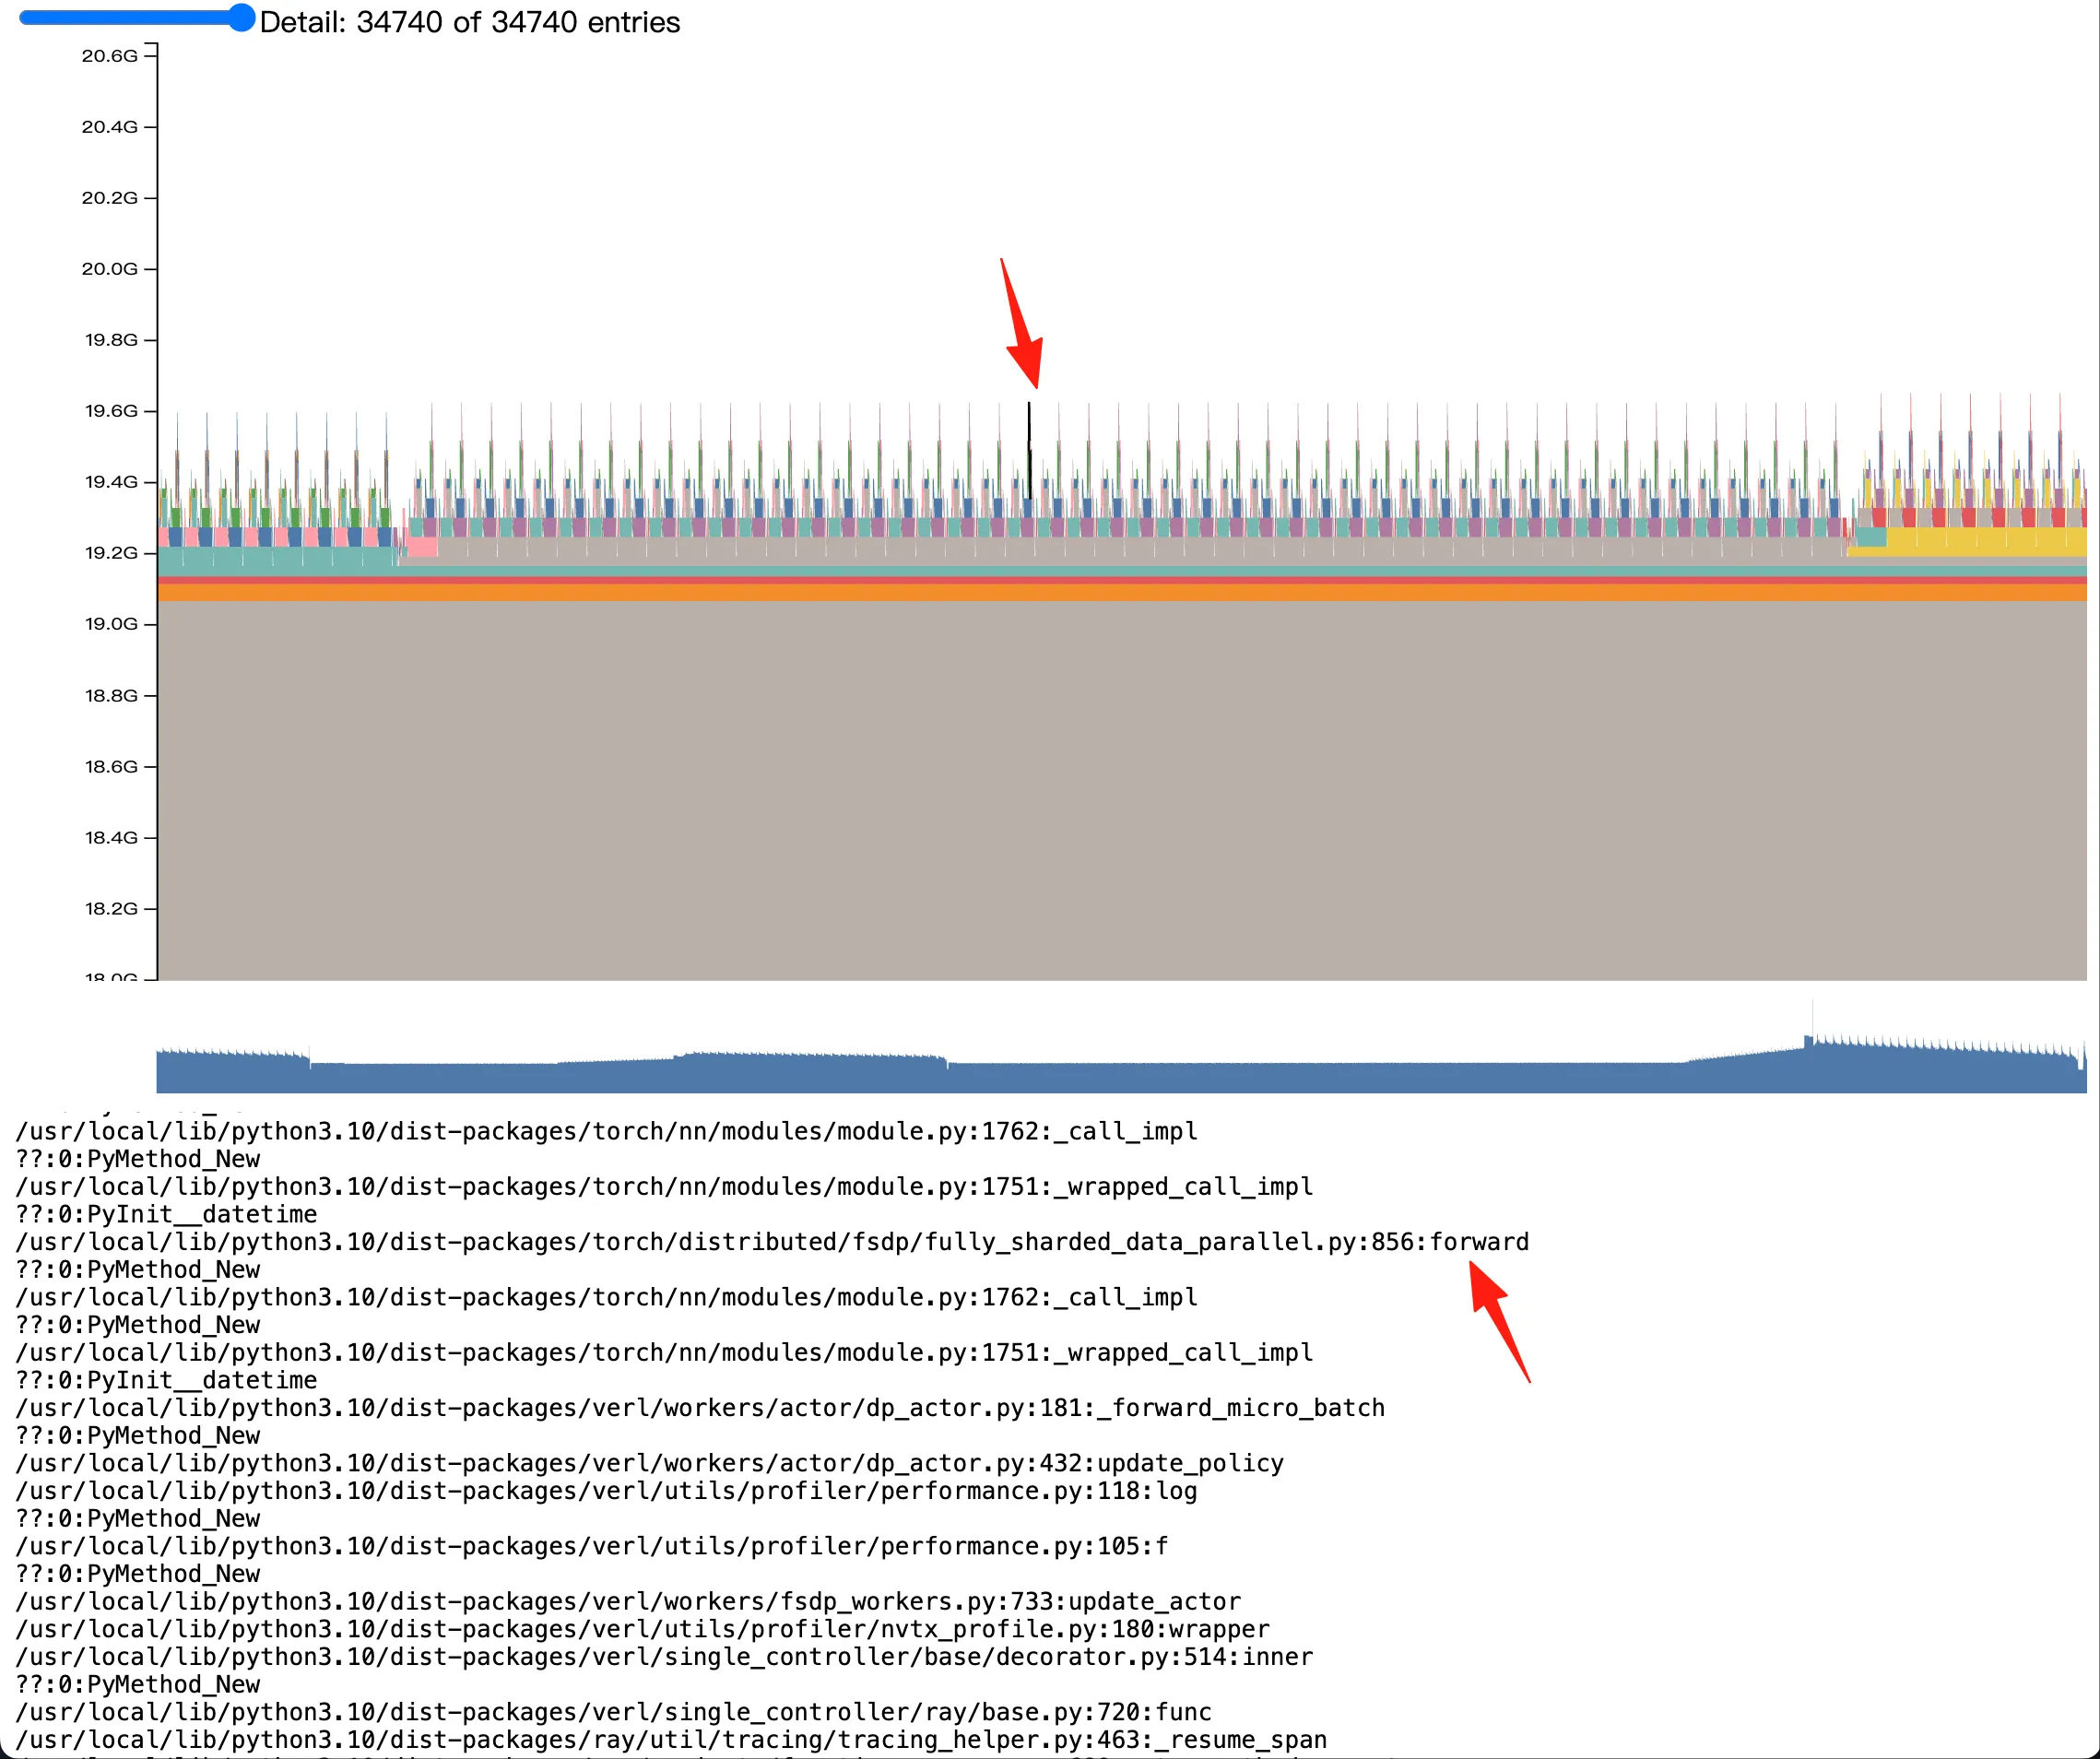The image size is (2100, 1759).
Task: Click dp_actor.py:432:update_policy stack line
Action: pos(649,1463)
